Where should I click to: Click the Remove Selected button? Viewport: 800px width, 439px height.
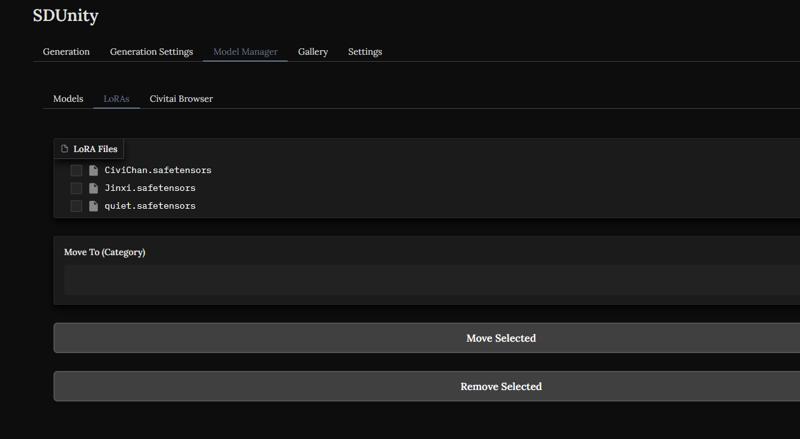[427, 386]
